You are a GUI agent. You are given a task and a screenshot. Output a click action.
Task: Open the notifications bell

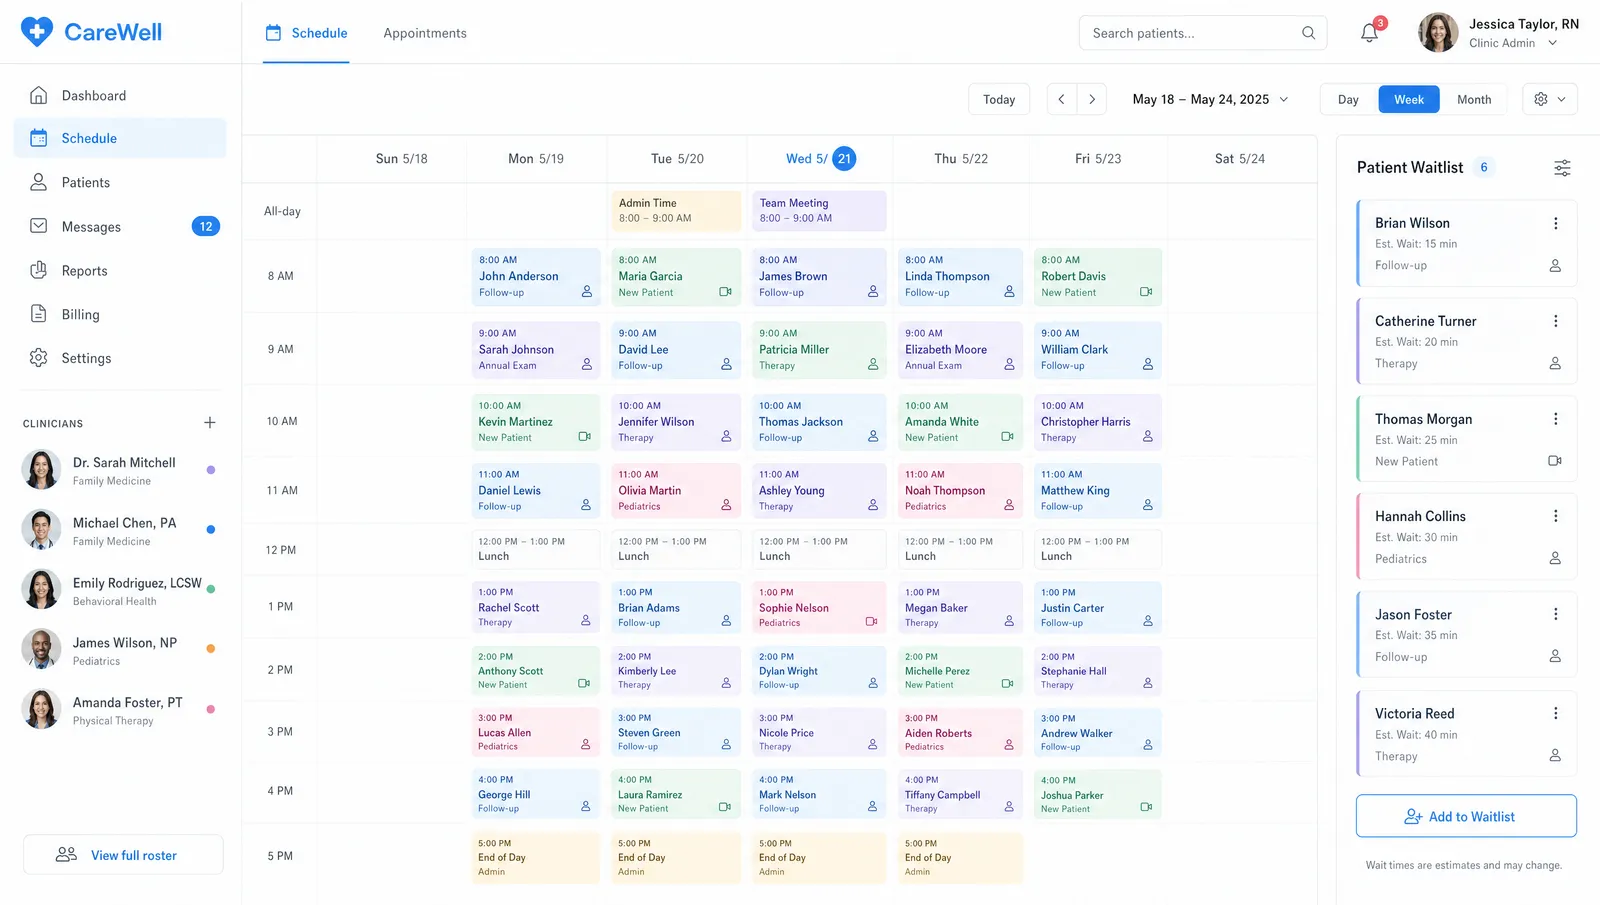[x=1369, y=33]
